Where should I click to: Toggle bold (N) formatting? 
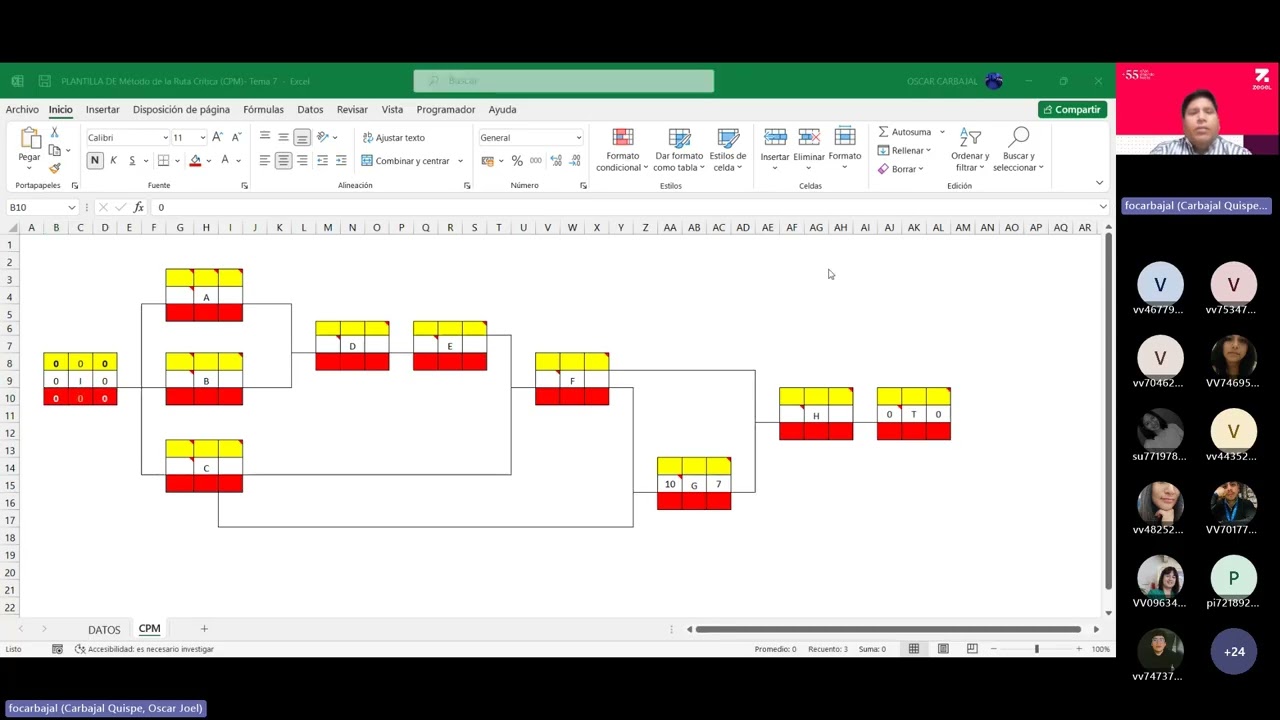click(x=95, y=160)
